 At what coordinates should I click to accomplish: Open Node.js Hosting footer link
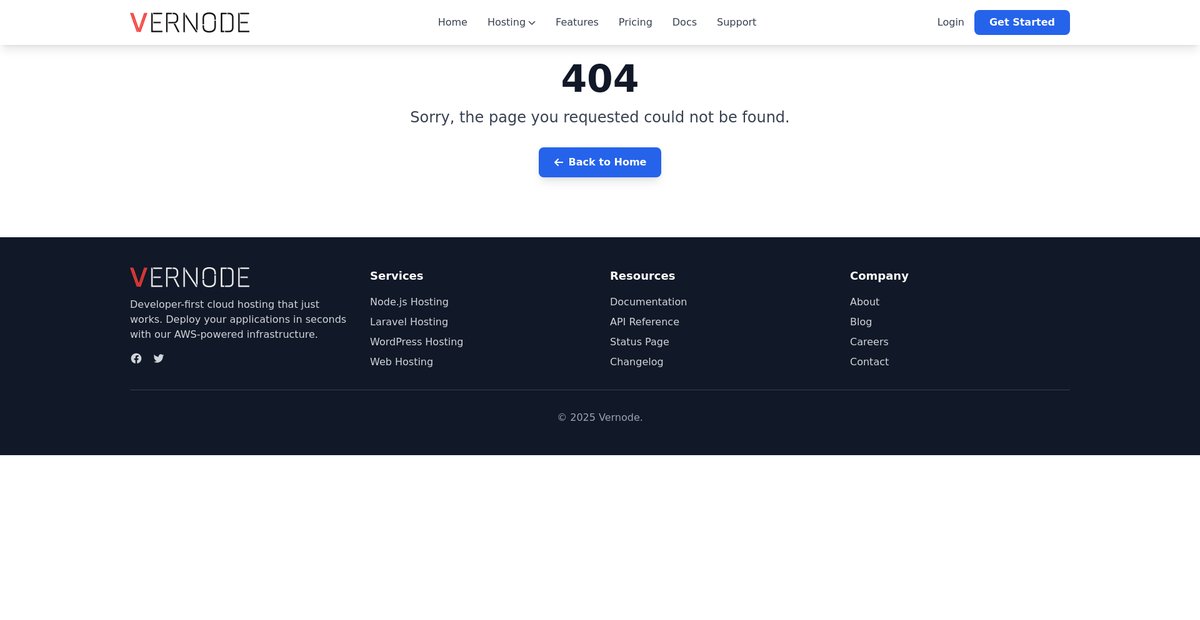(x=409, y=302)
